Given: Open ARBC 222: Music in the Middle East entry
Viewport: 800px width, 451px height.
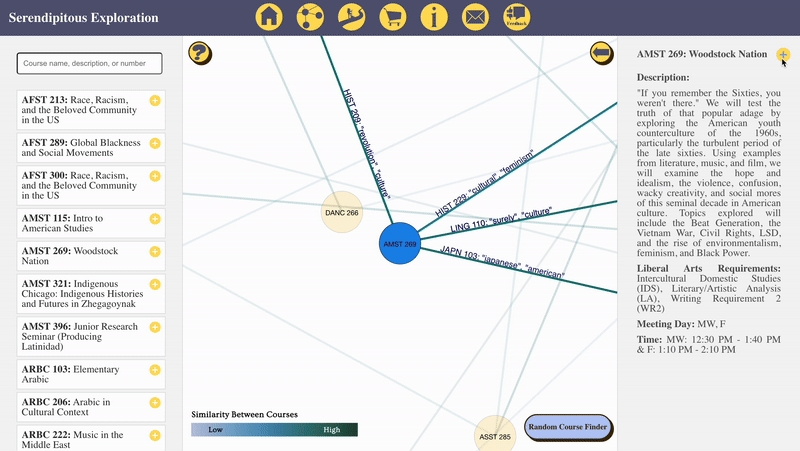Looking at the screenshot, I should point(91,438).
